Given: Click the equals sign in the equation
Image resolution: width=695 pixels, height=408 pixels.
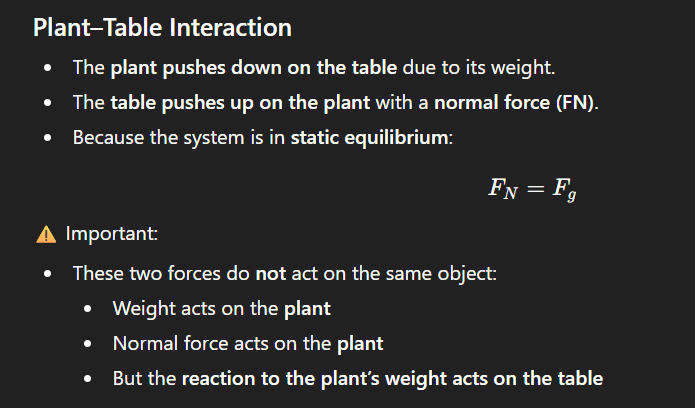Looking at the screenshot, I should 536,188.
